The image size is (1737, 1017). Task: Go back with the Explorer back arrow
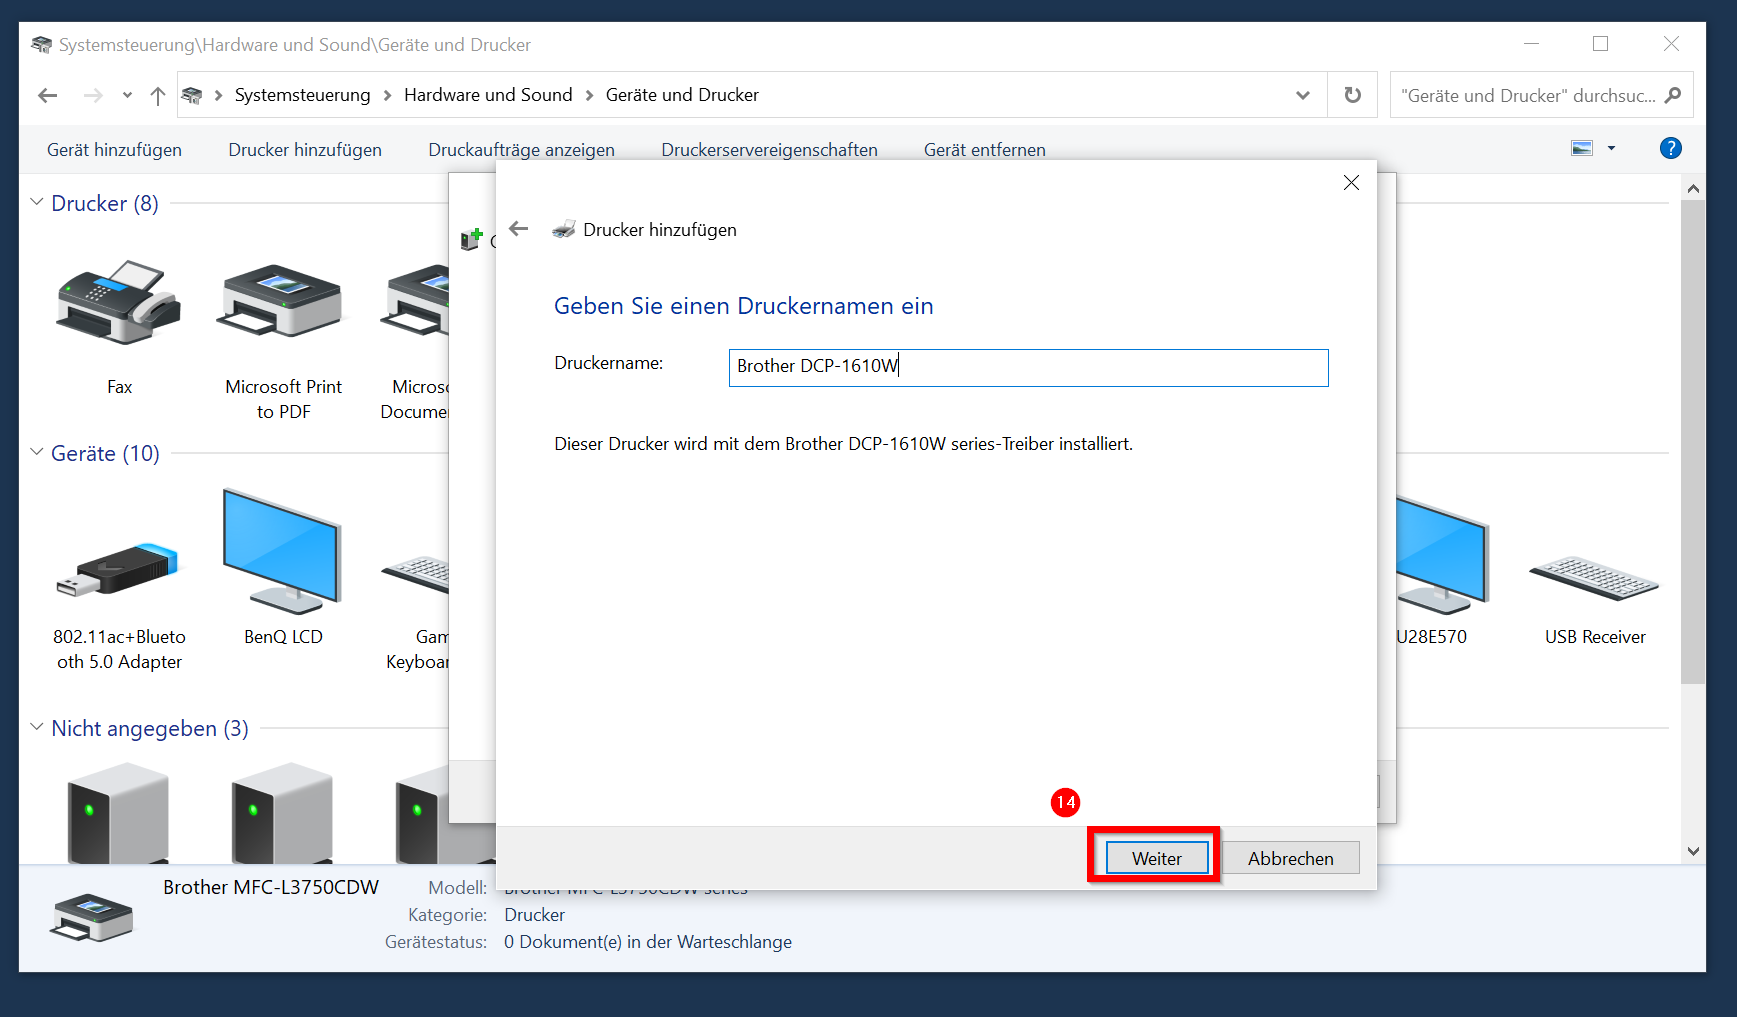coord(47,95)
